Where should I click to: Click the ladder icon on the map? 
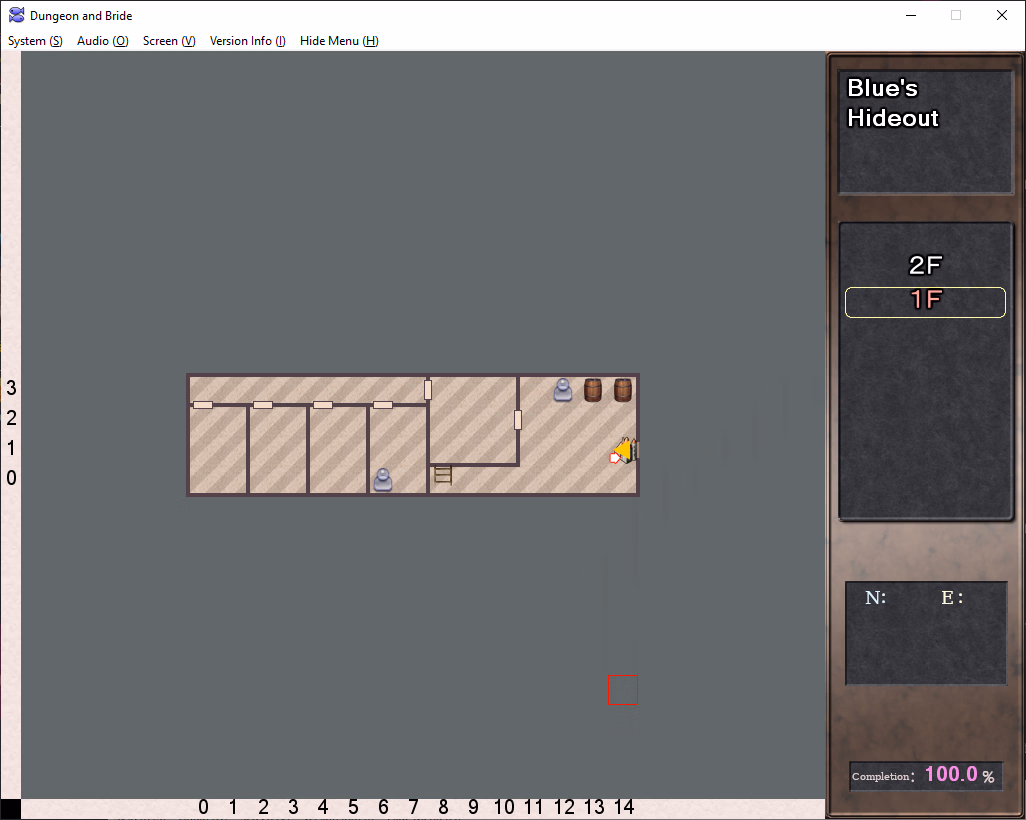pos(443,474)
